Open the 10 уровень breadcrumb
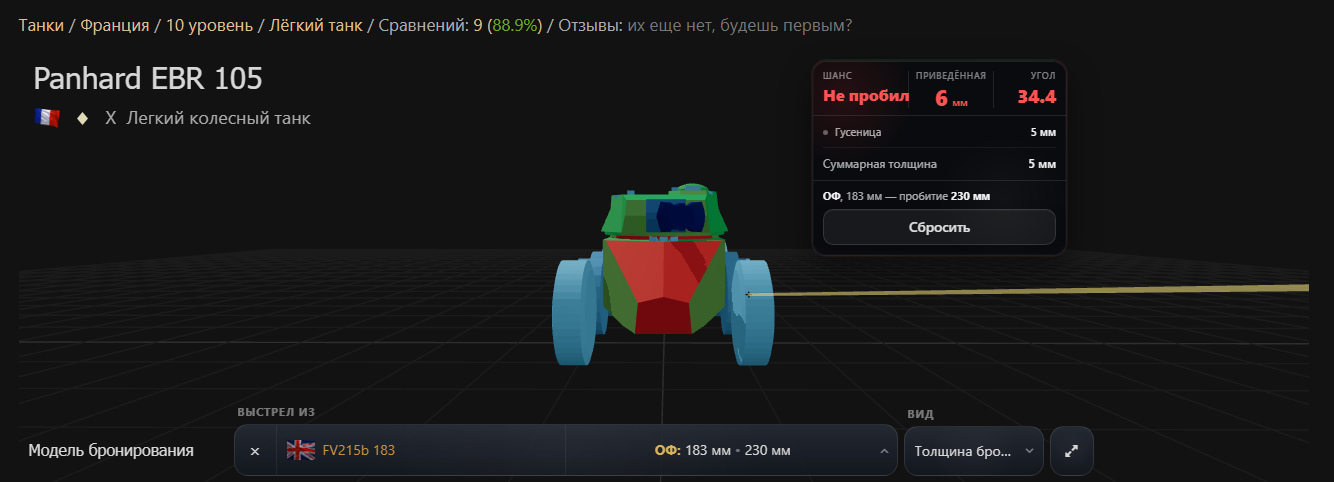The width and height of the screenshot is (1334, 482). [x=209, y=25]
